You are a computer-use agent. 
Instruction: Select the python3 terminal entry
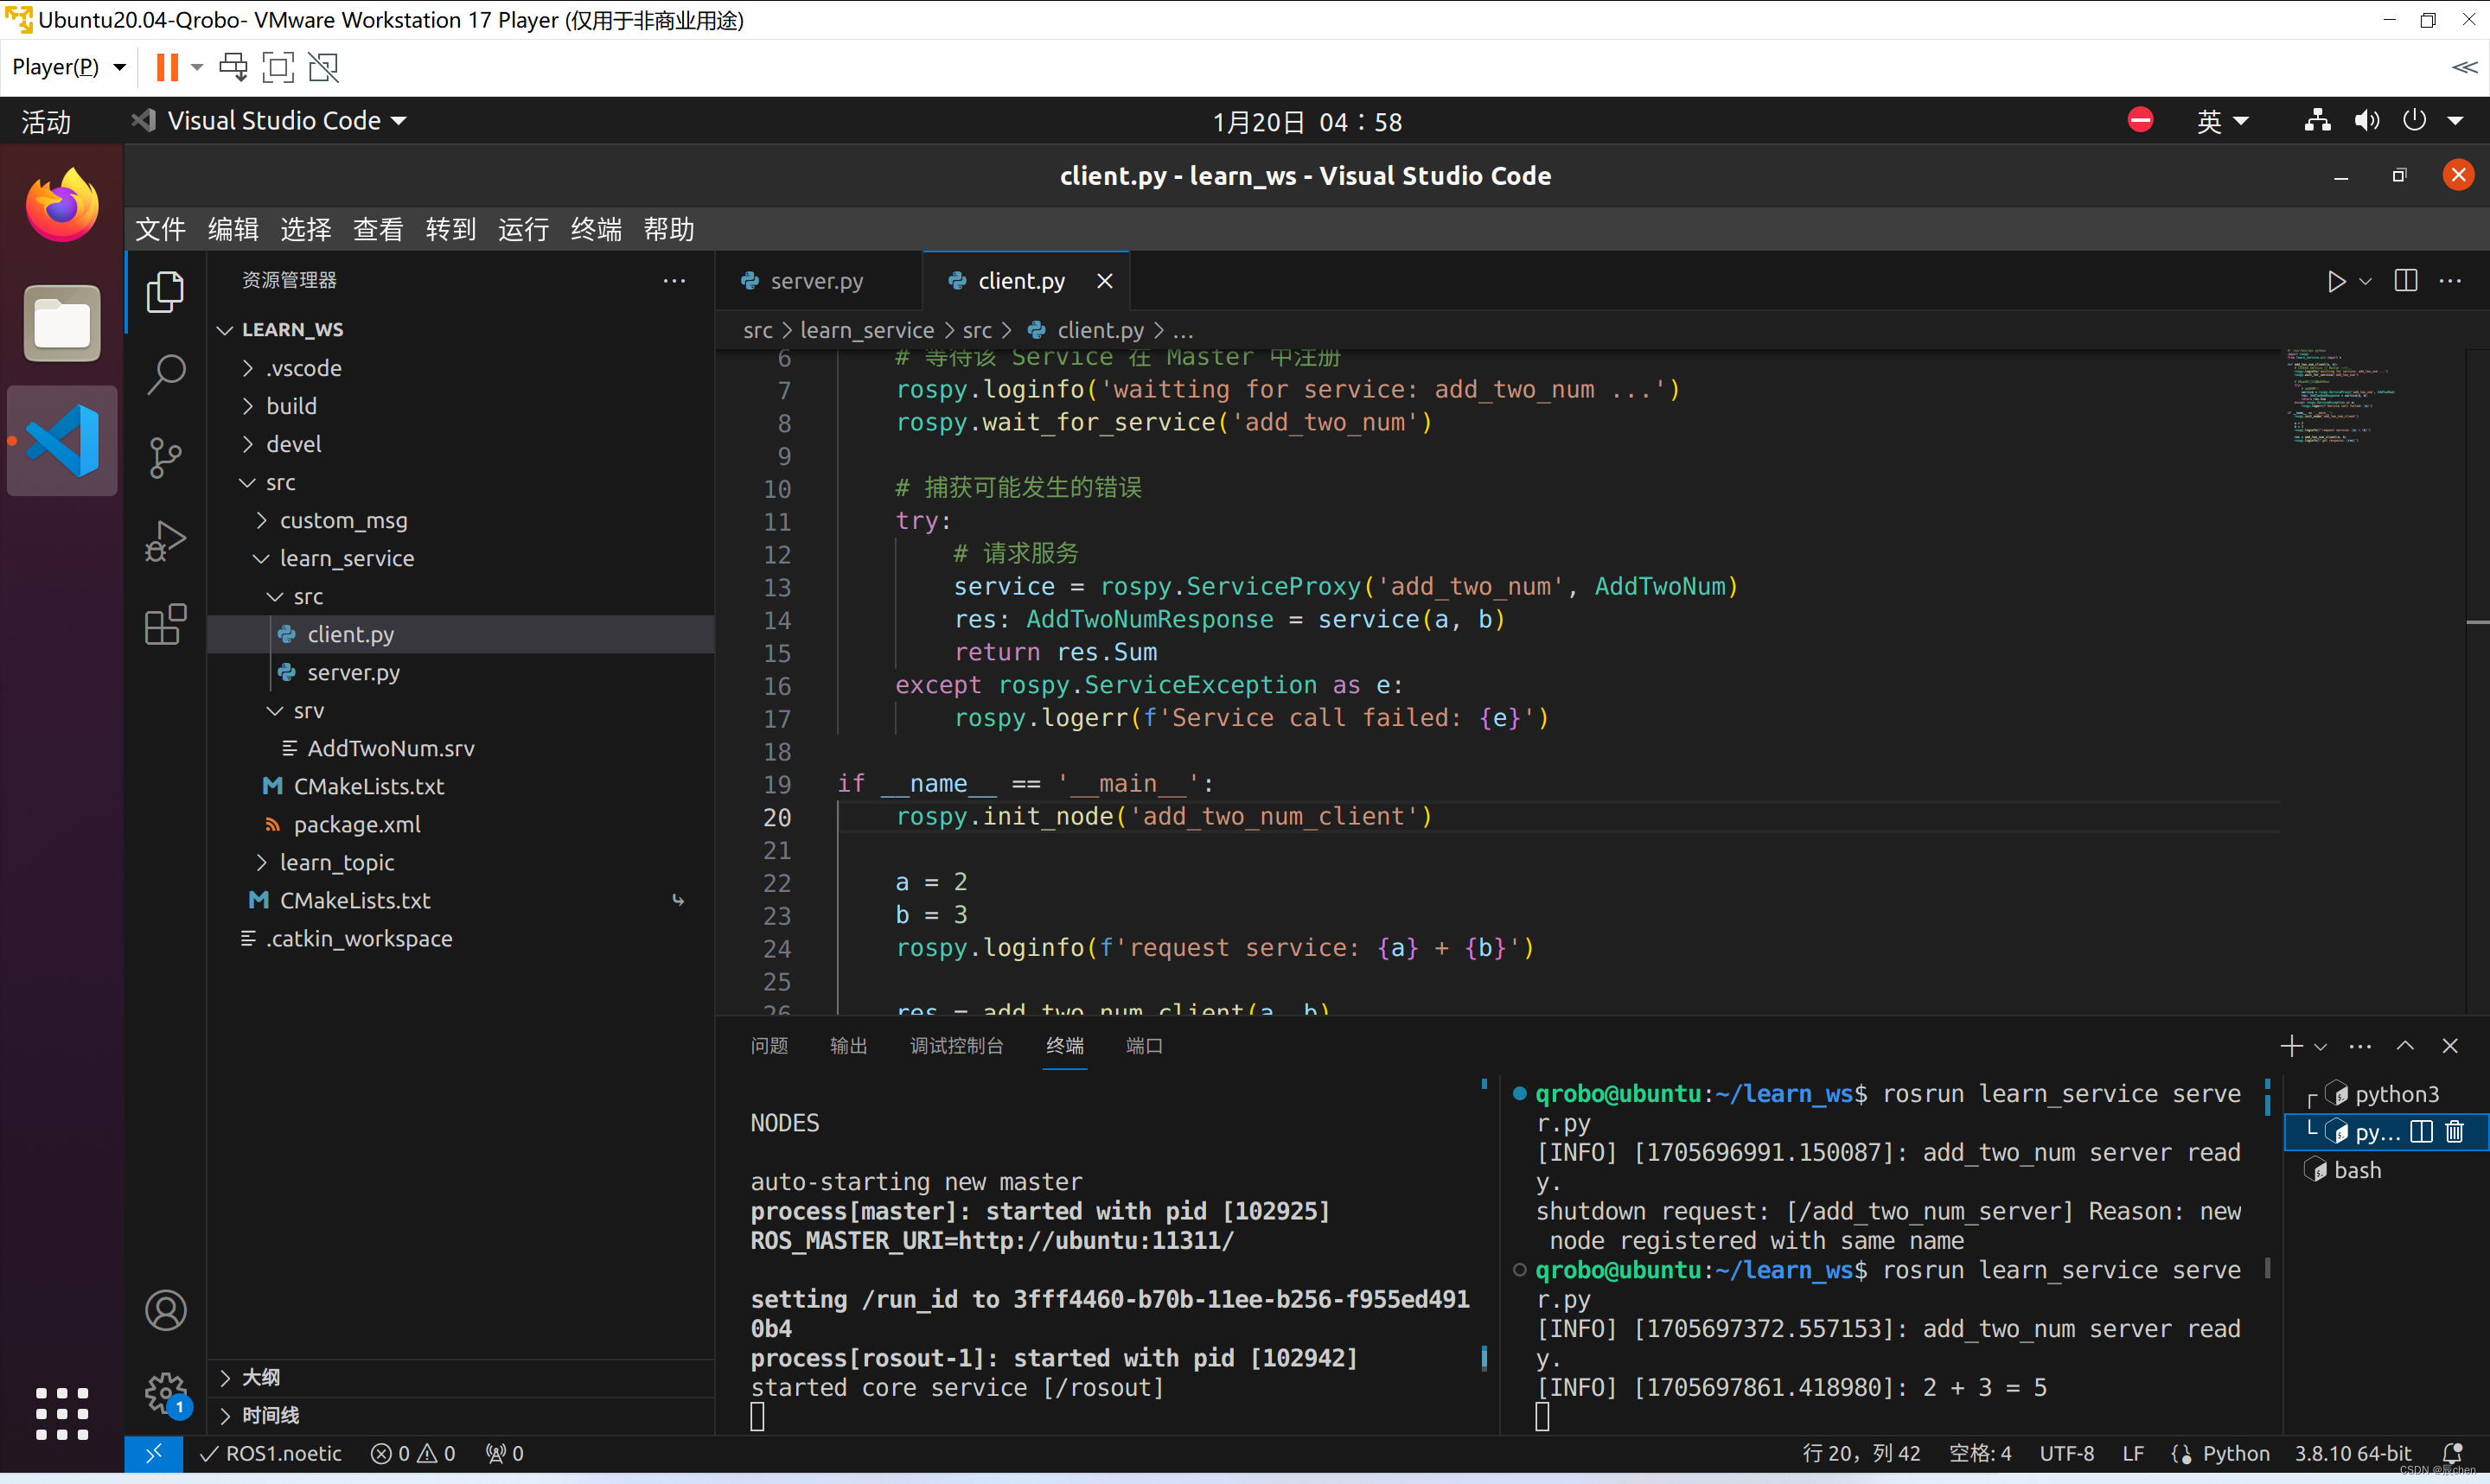tap(2396, 1094)
